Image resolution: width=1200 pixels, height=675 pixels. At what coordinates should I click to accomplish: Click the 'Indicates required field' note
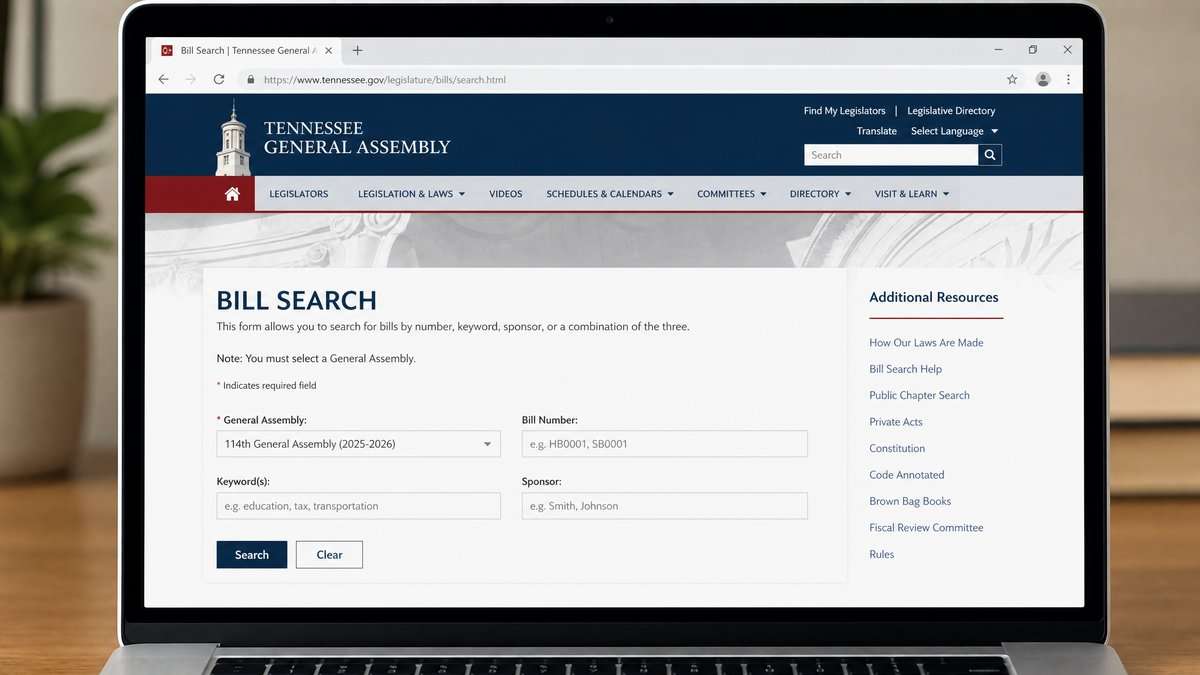[267, 385]
